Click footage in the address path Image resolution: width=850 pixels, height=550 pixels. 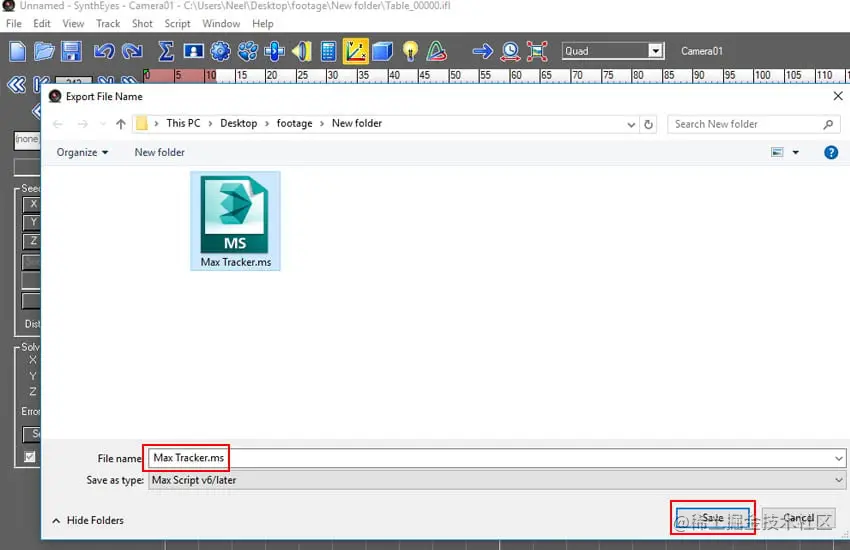coord(294,124)
